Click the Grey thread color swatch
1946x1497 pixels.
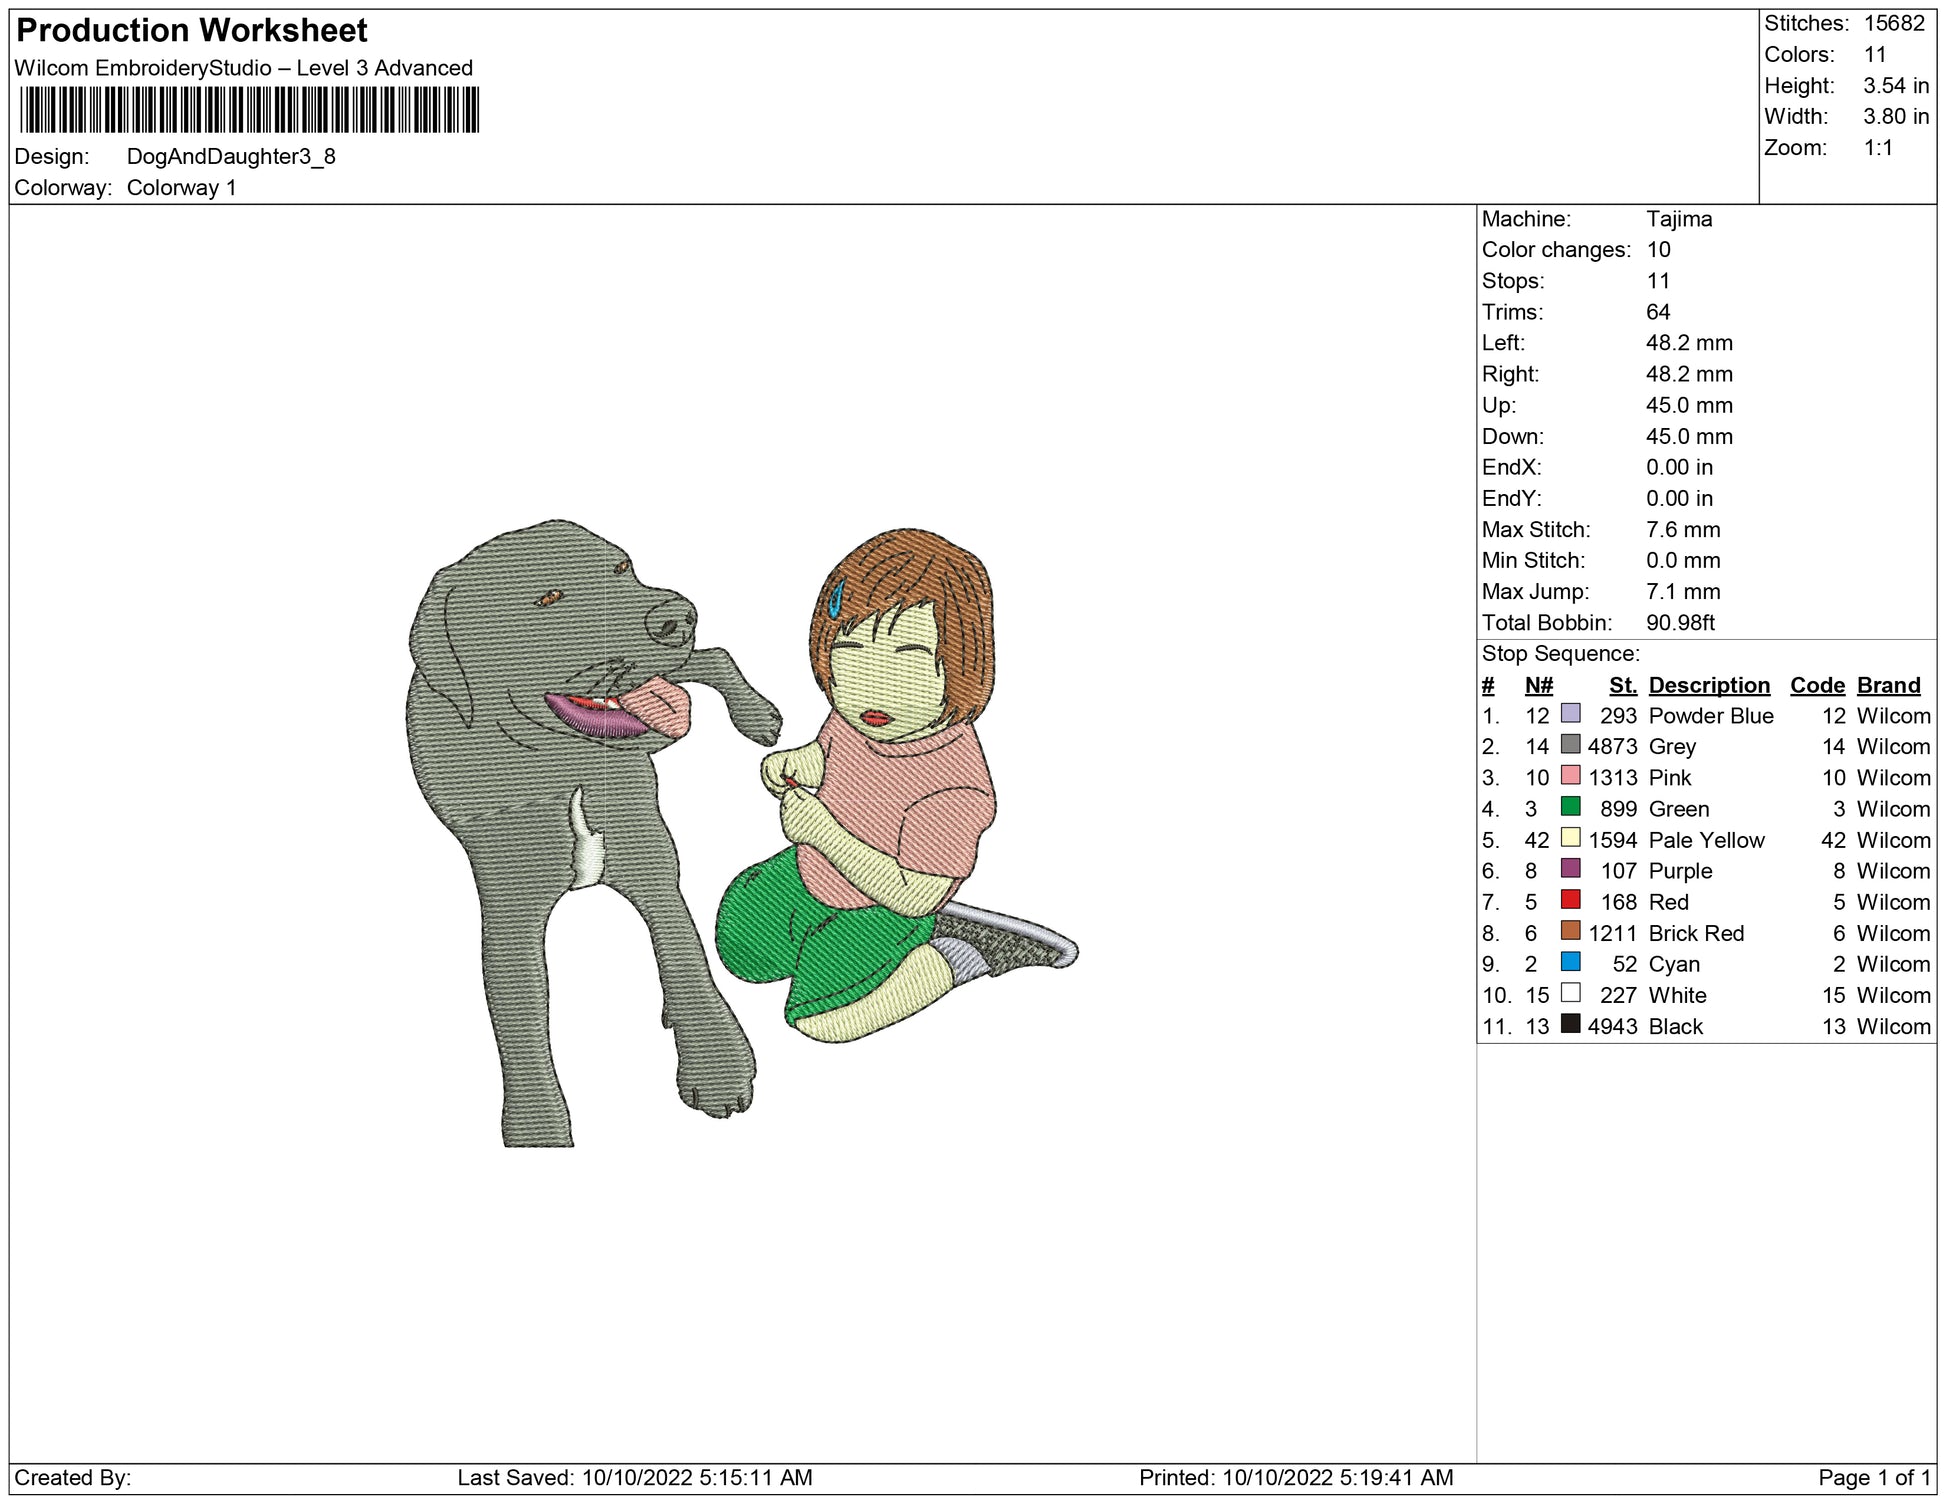tap(1570, 745)
